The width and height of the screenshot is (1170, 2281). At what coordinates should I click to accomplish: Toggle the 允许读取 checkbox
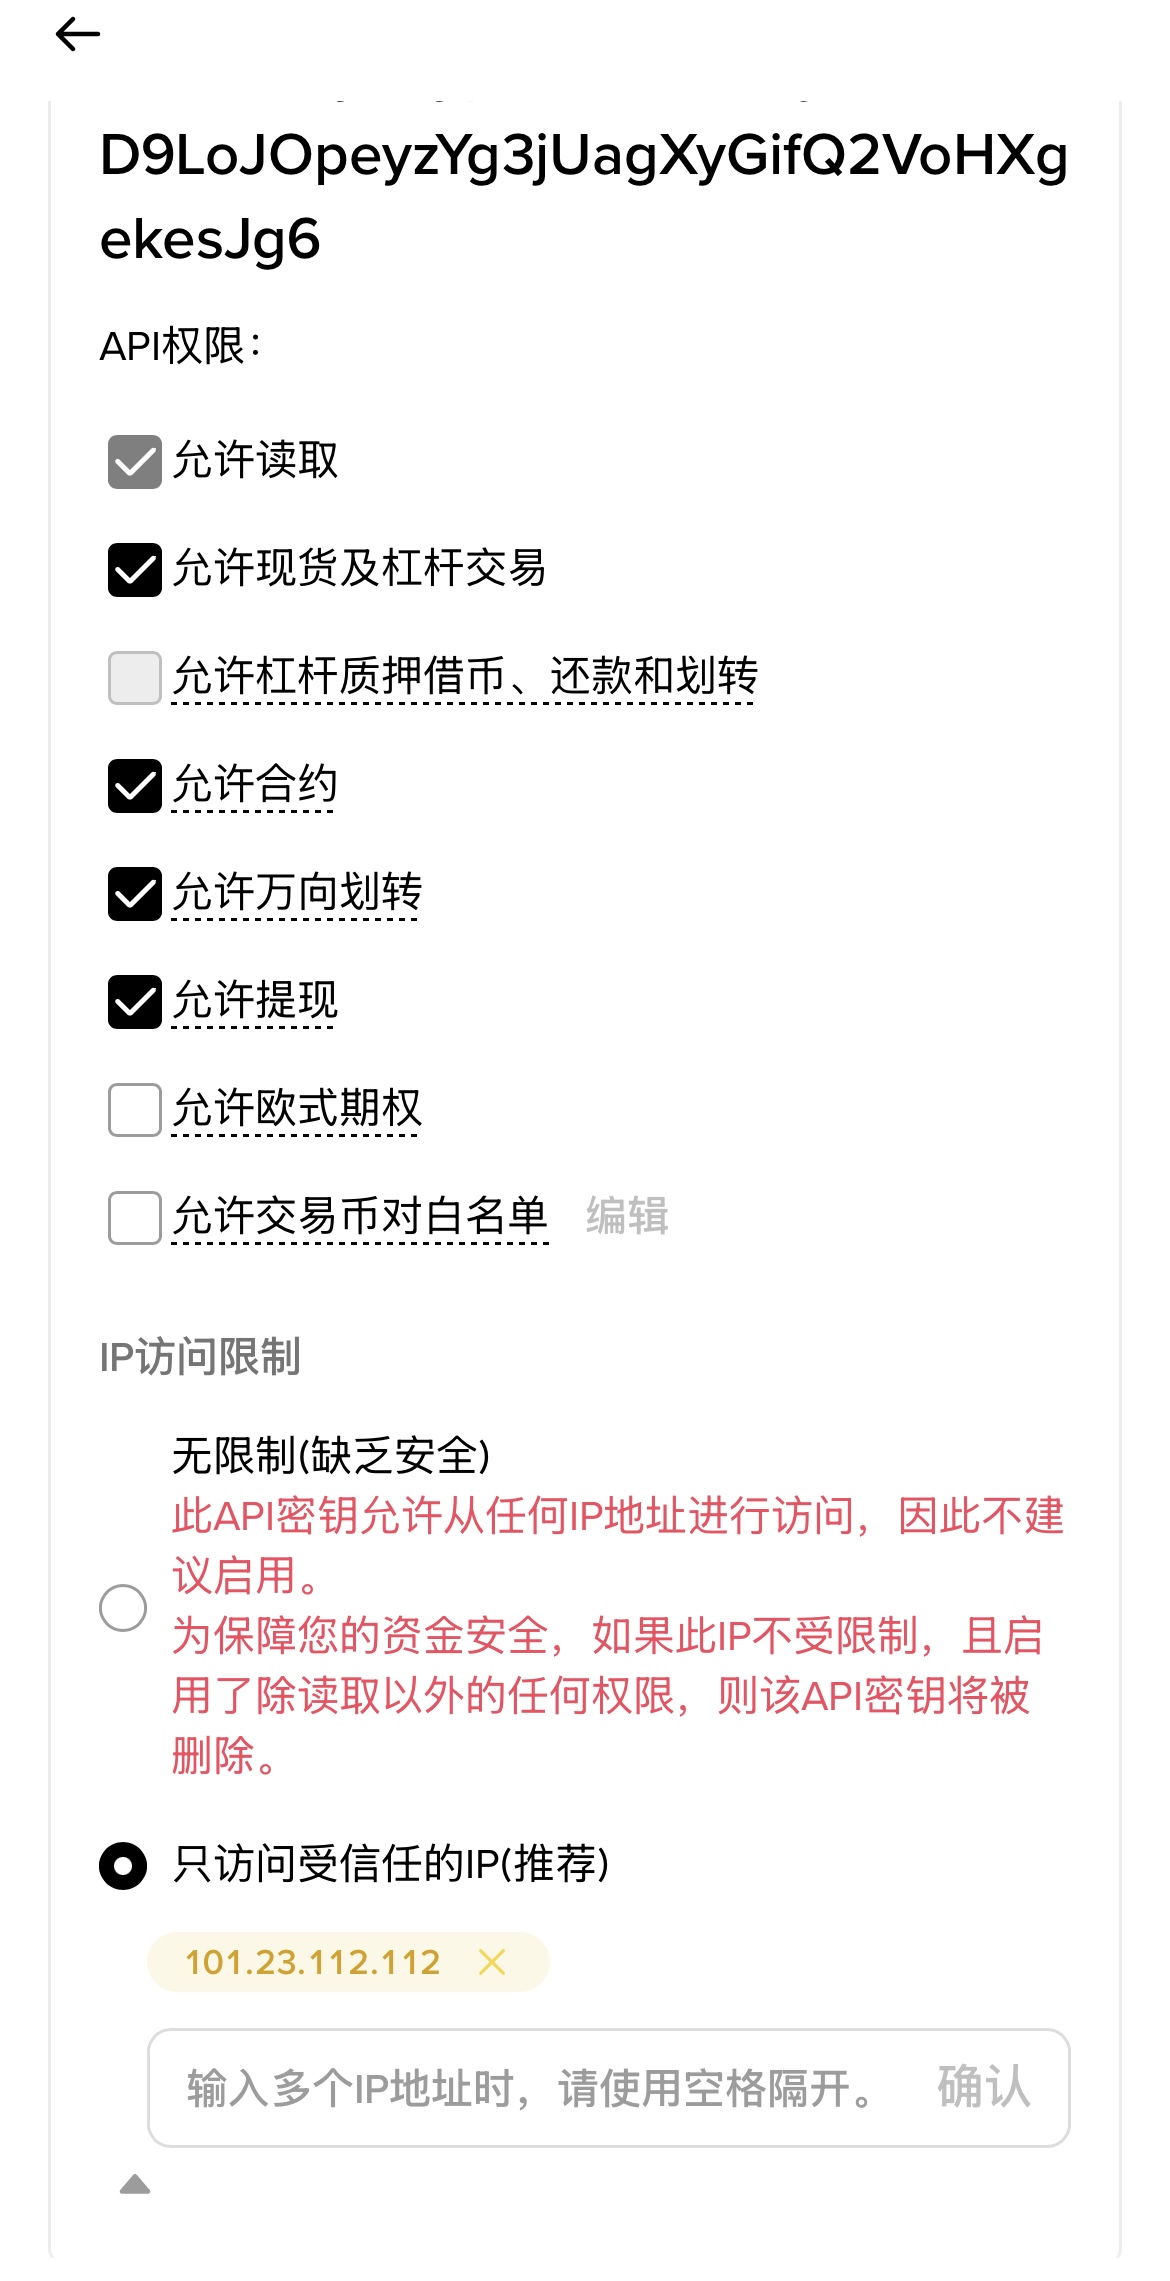click(x=135, y=462)
